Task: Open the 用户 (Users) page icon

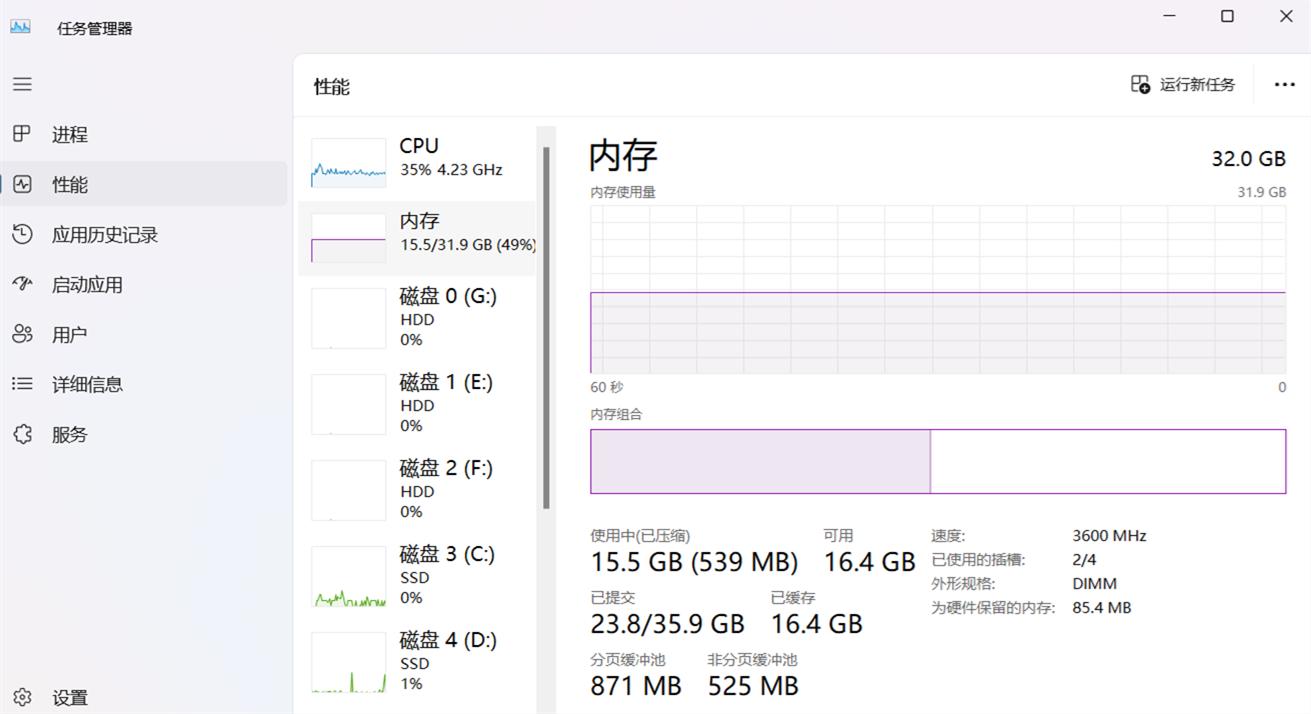Action: [22, 334]
